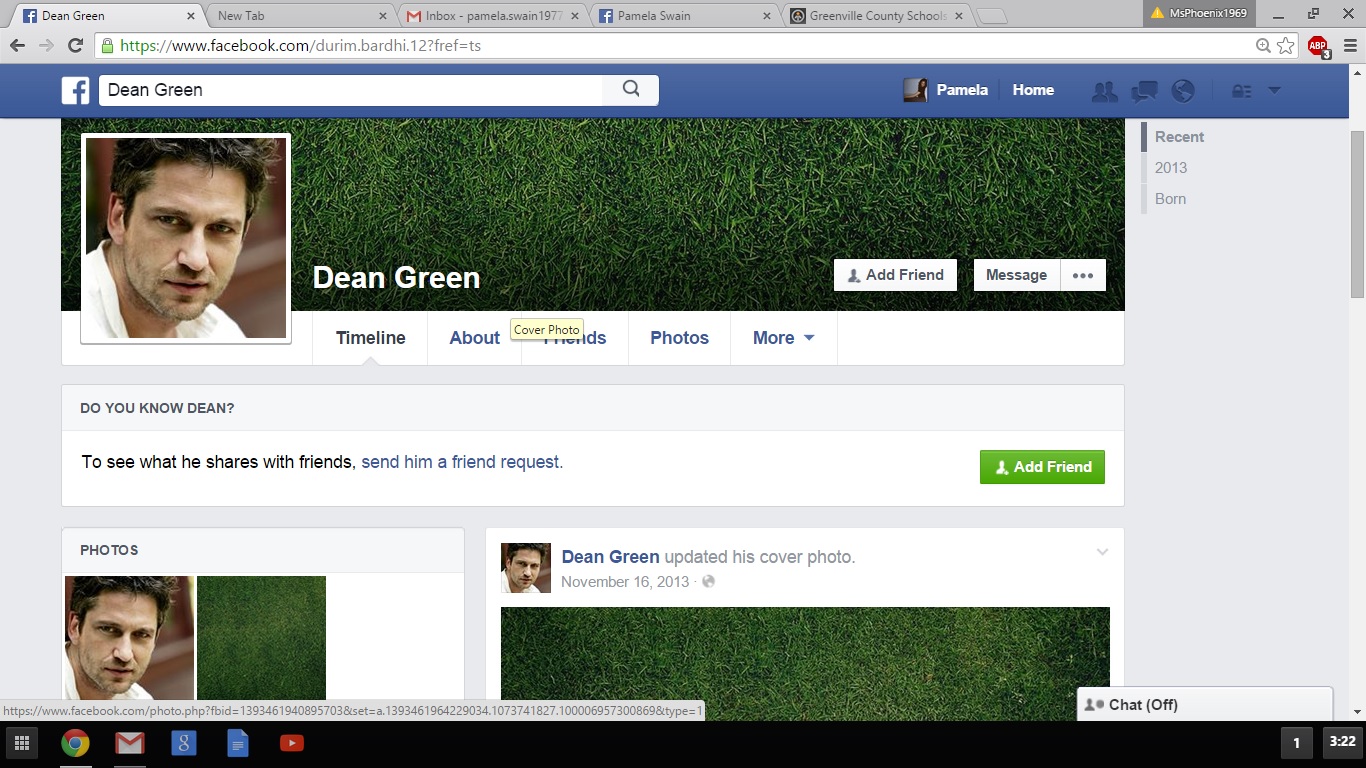Click the search magnifier button
Viewport: 1366px width, 768px height.
click(x=631, y=89)
